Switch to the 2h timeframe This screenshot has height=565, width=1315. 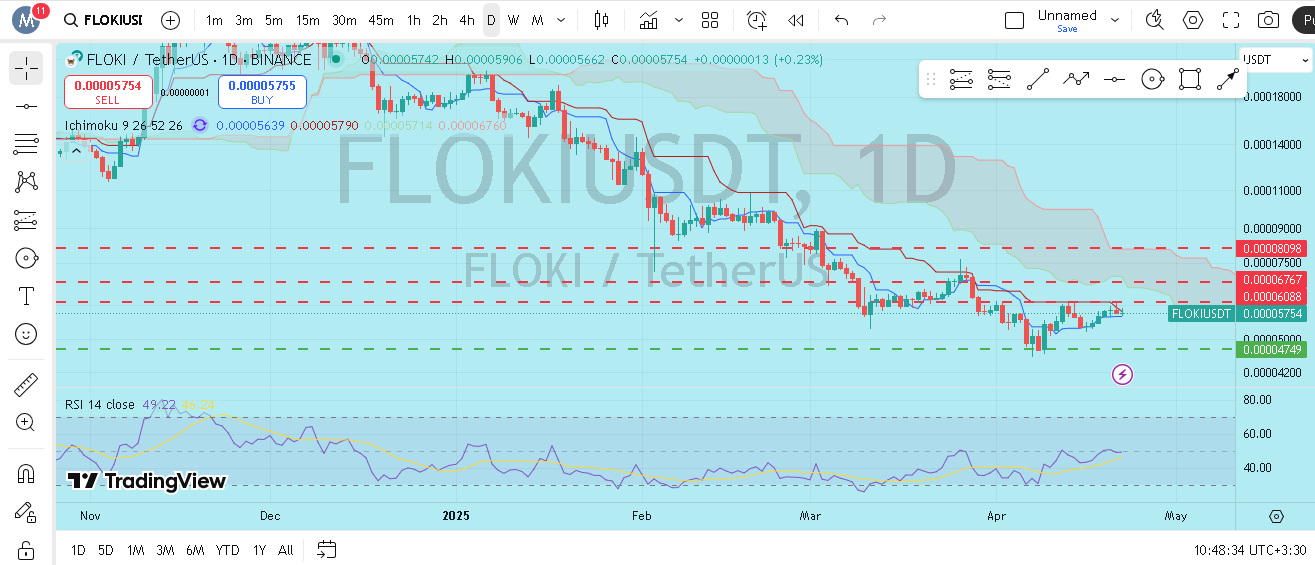coord(440,20)
